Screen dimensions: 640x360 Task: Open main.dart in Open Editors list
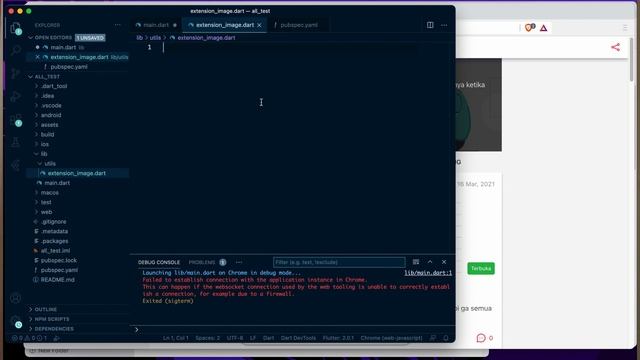coord(63,47)
